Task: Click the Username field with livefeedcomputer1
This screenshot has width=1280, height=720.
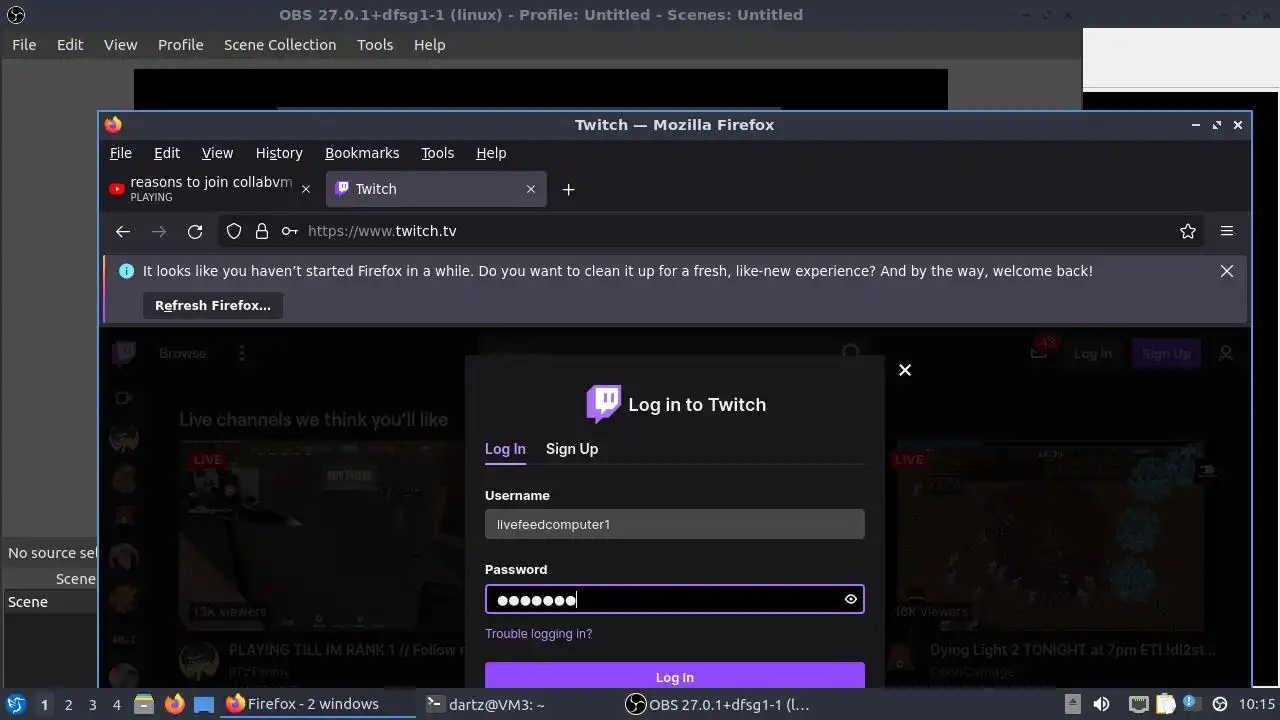Action: click(x=675, y=524)
